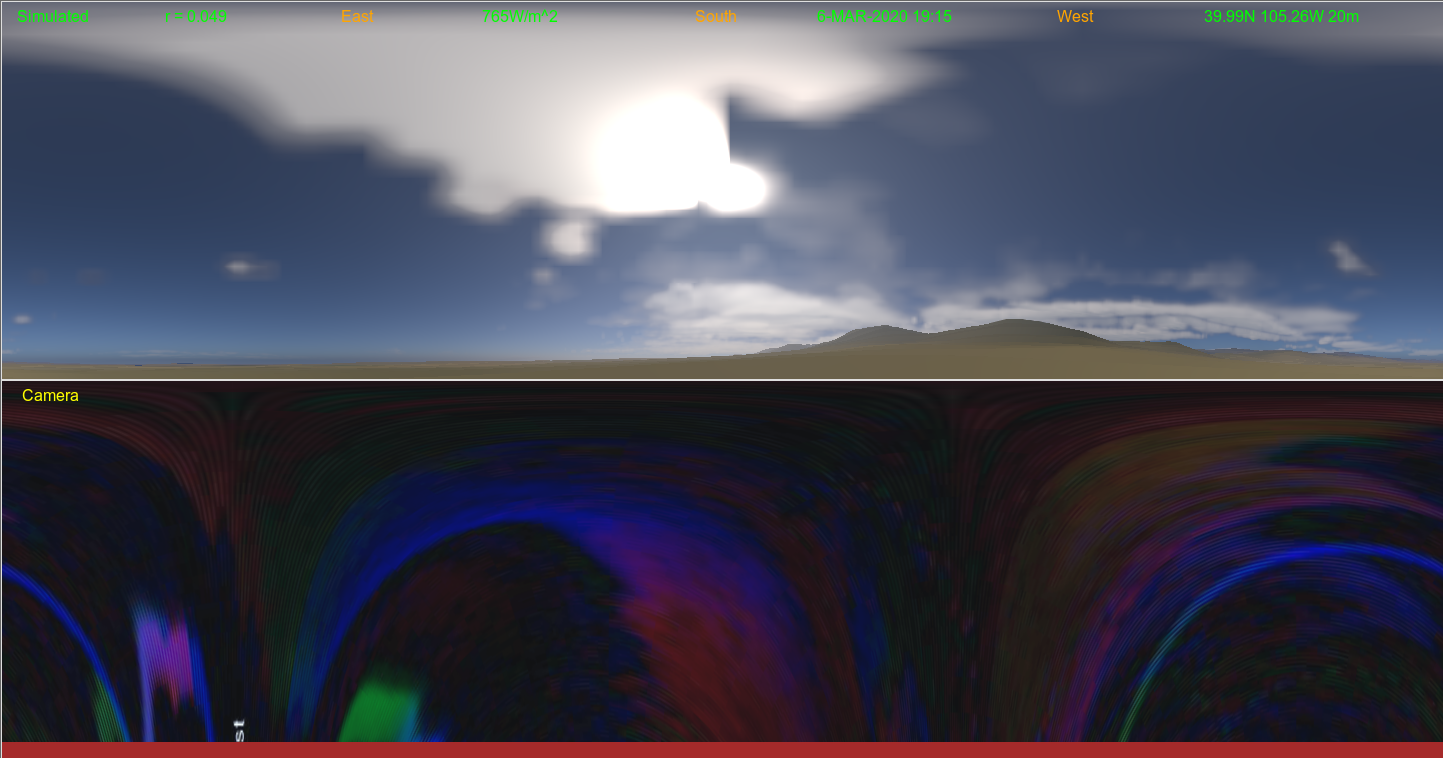
Task: Click the rotated white text in camera panel
Action: (x=239, y=729)
